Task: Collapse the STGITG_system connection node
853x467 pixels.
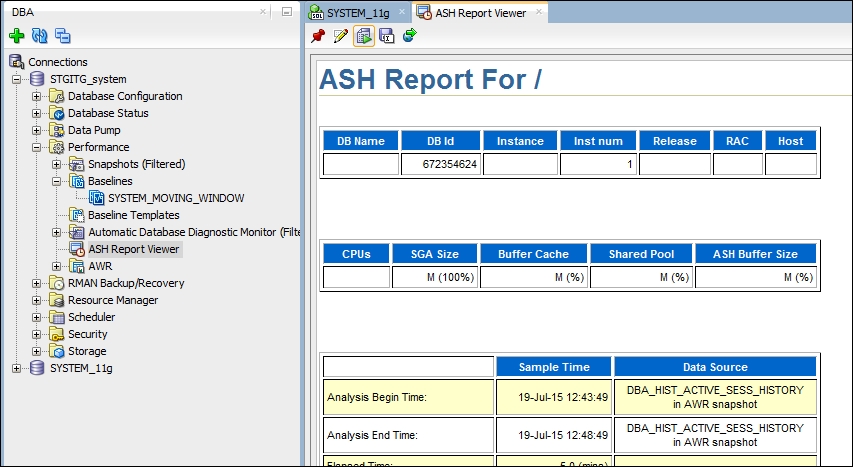Action: pos(16,79)
